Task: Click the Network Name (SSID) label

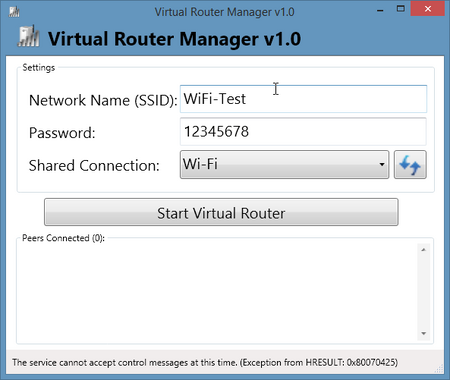Action: [103, 100]
